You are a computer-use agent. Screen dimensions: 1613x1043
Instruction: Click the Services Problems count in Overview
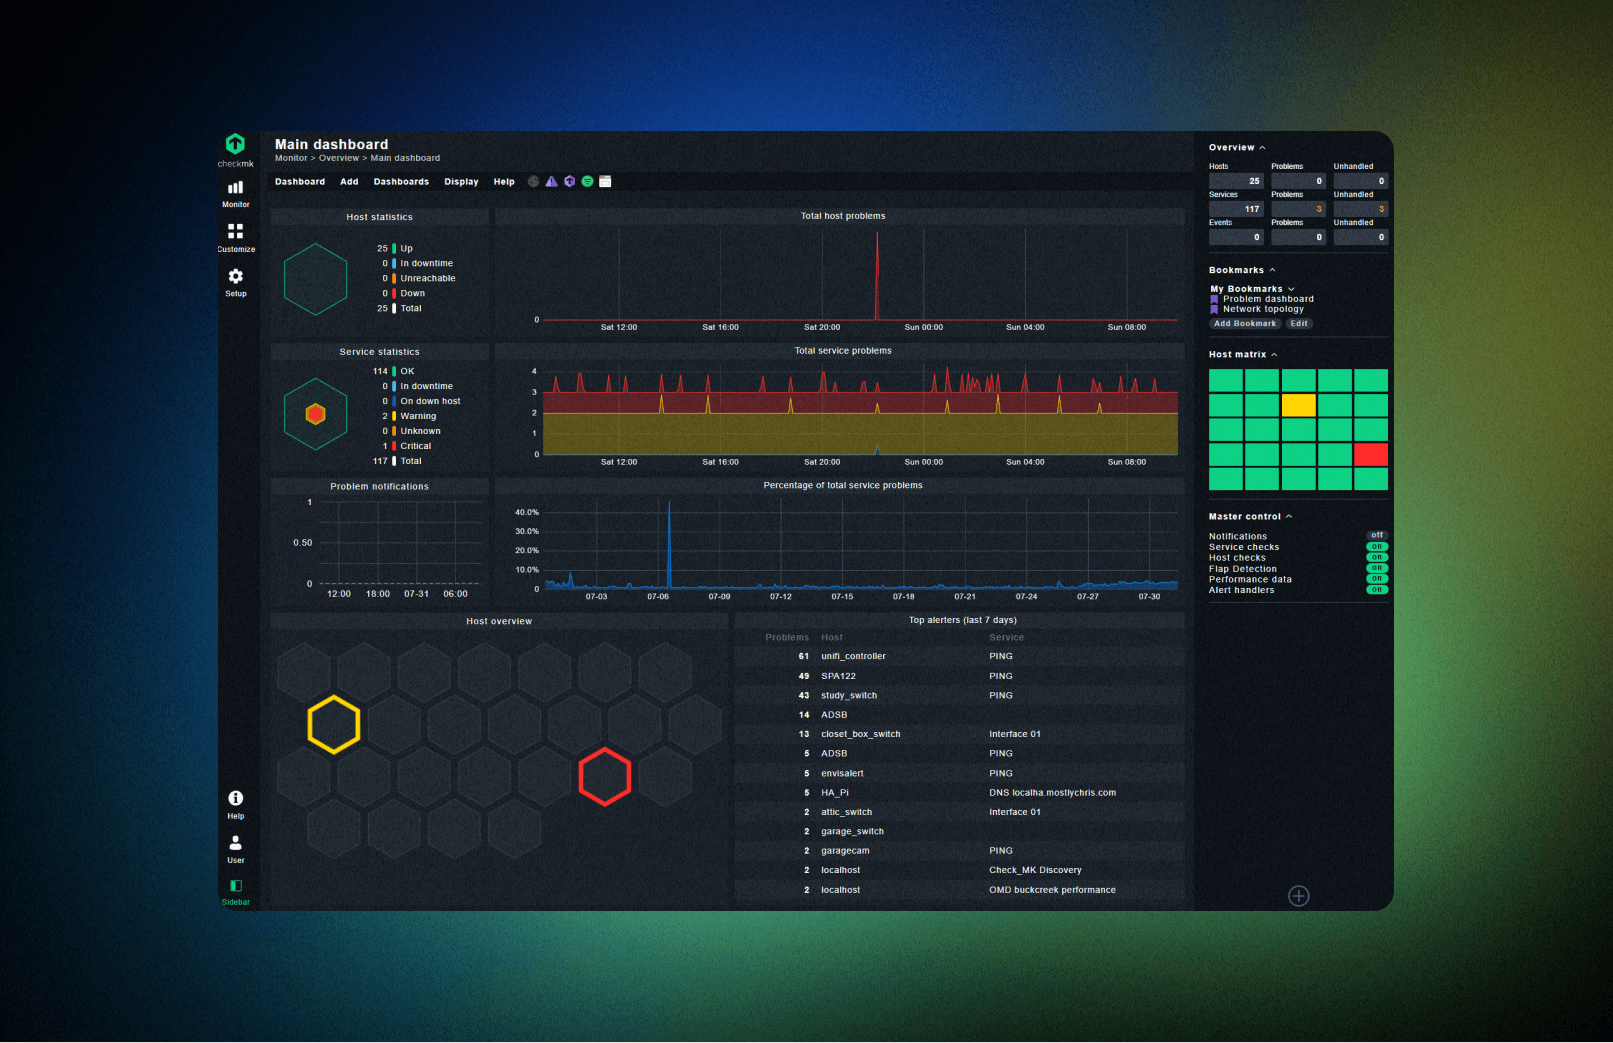click(1298, 209)
